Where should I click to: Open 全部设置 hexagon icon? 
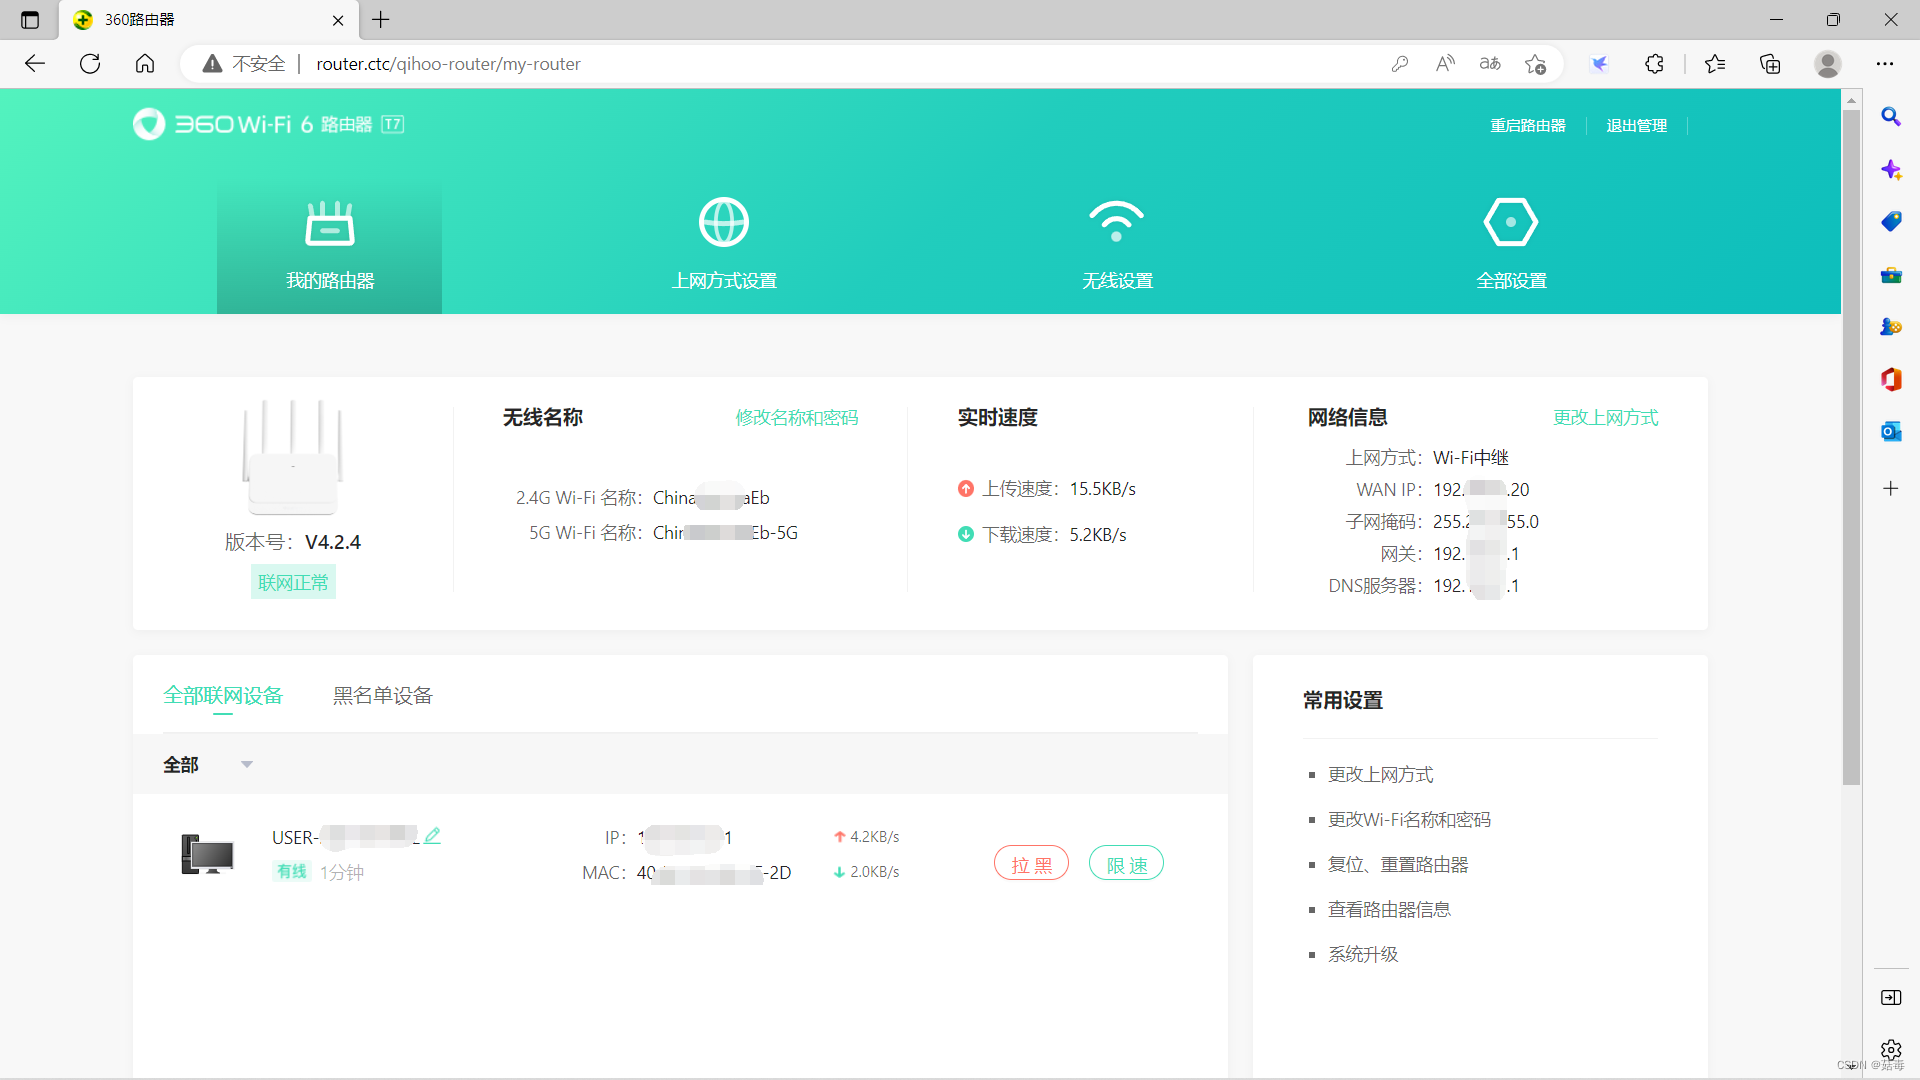[x=1510, y=222]
